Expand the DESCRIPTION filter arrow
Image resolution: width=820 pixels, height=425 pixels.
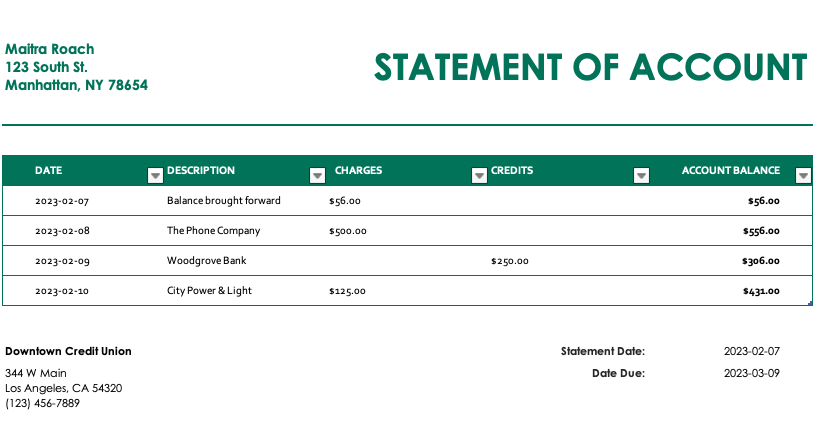[x=317, y=176]
